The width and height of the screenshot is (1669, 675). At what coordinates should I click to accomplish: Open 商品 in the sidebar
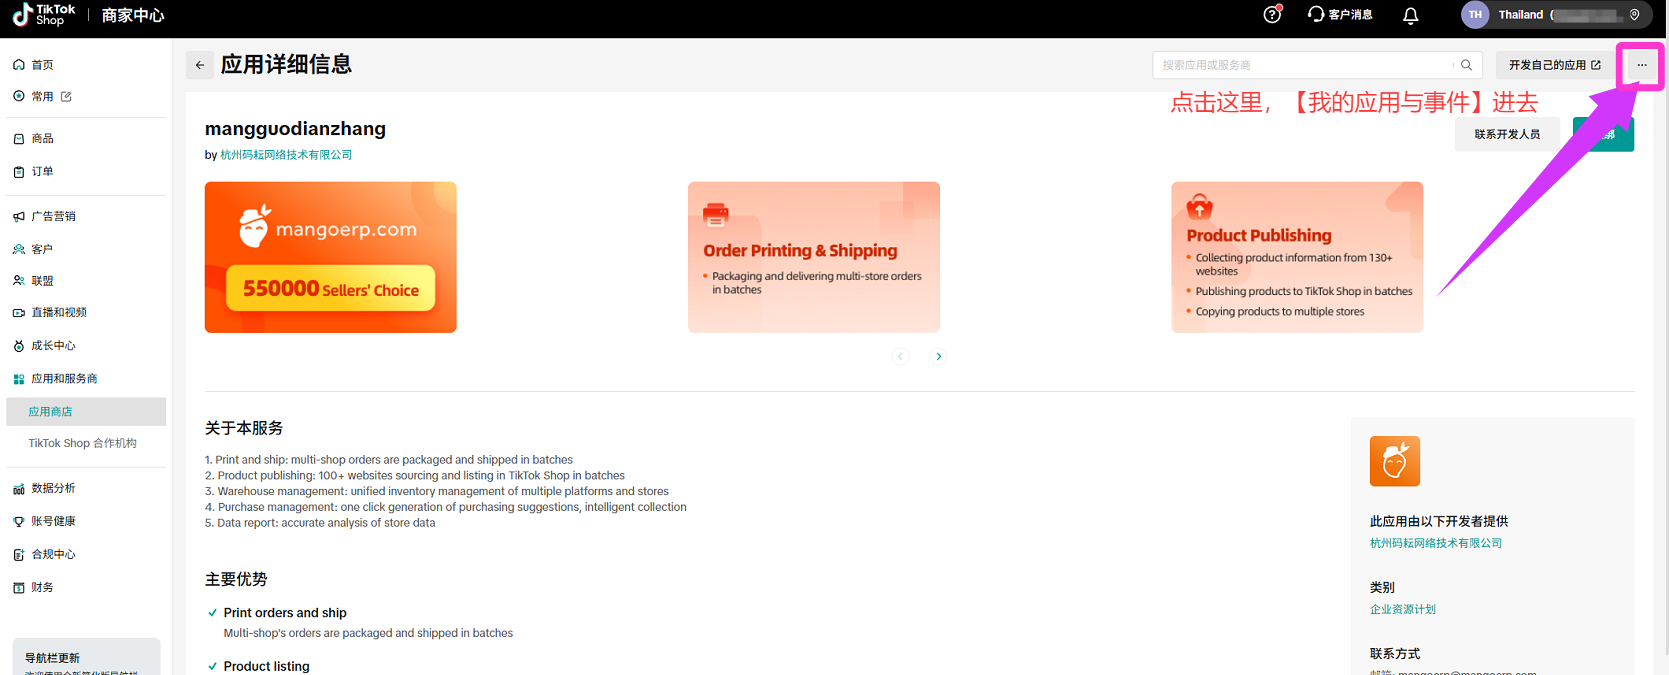[x=42, y=139]
